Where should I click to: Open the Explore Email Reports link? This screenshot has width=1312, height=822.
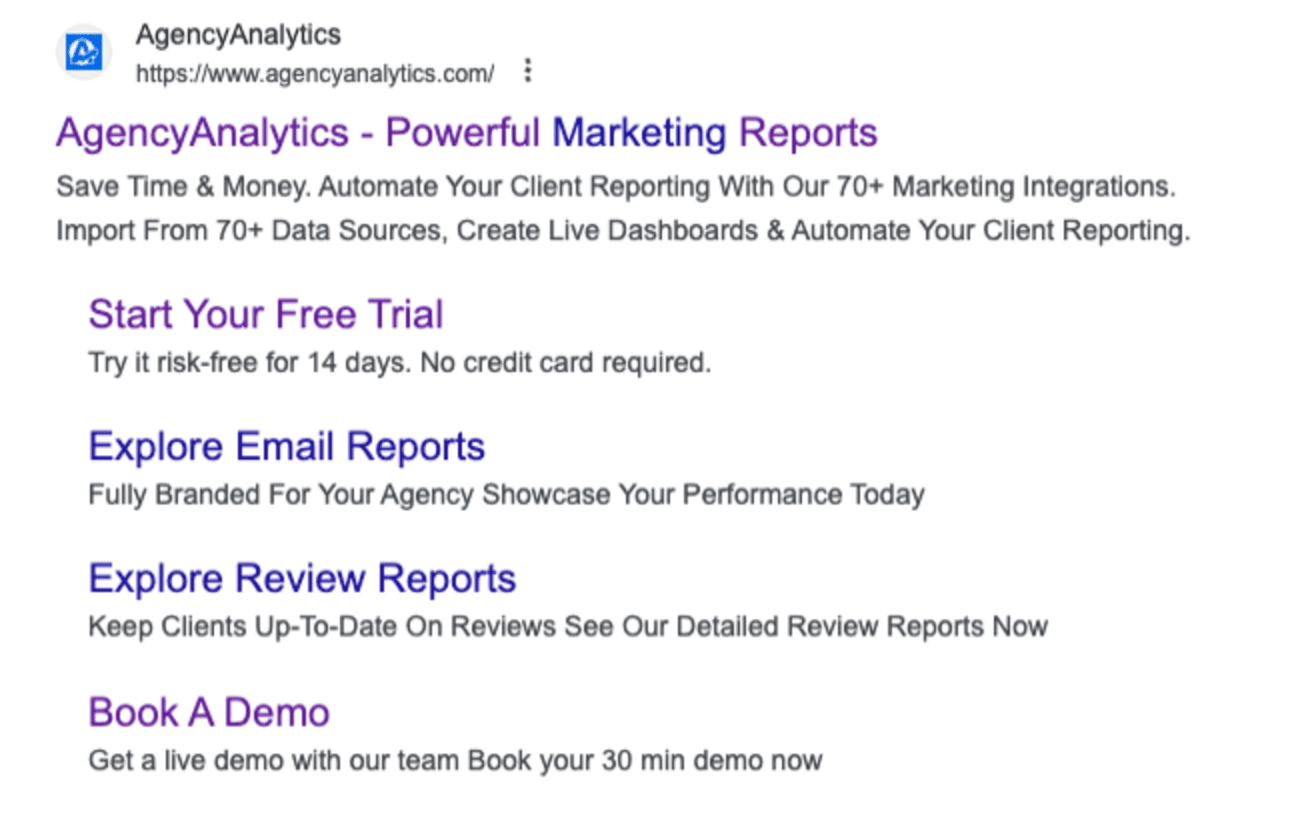(x=287, y=446)
